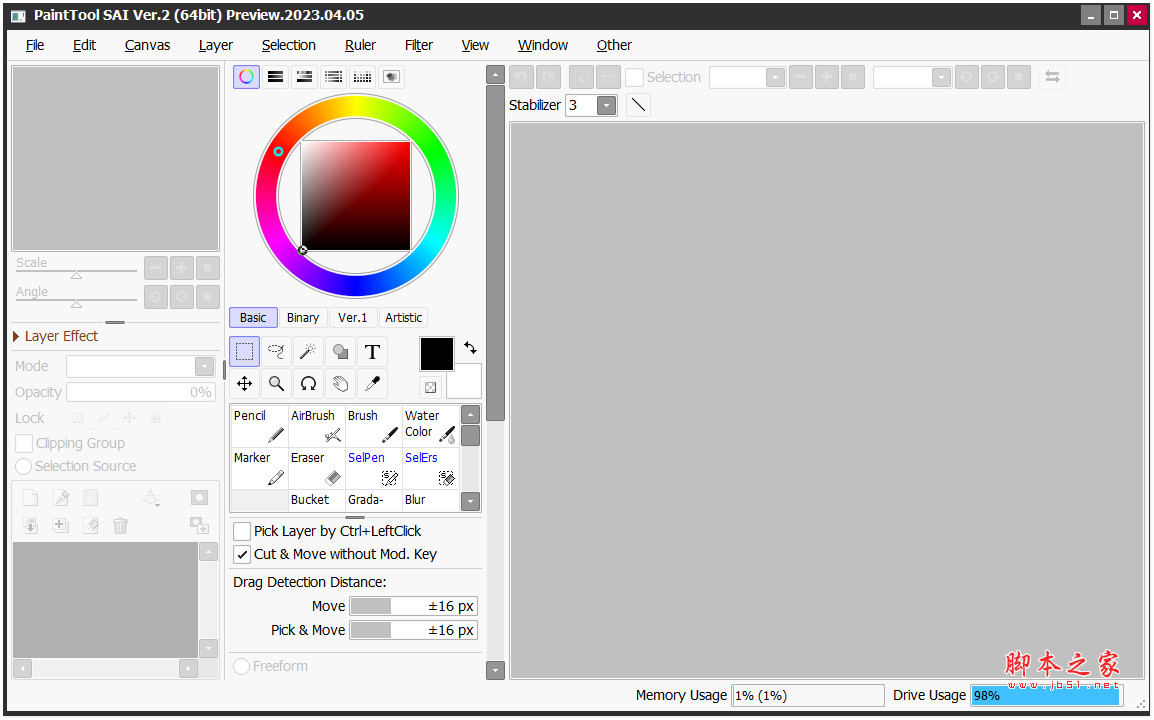
Task: Click the plus button beside Scale slider
Action: coord(181,268)
